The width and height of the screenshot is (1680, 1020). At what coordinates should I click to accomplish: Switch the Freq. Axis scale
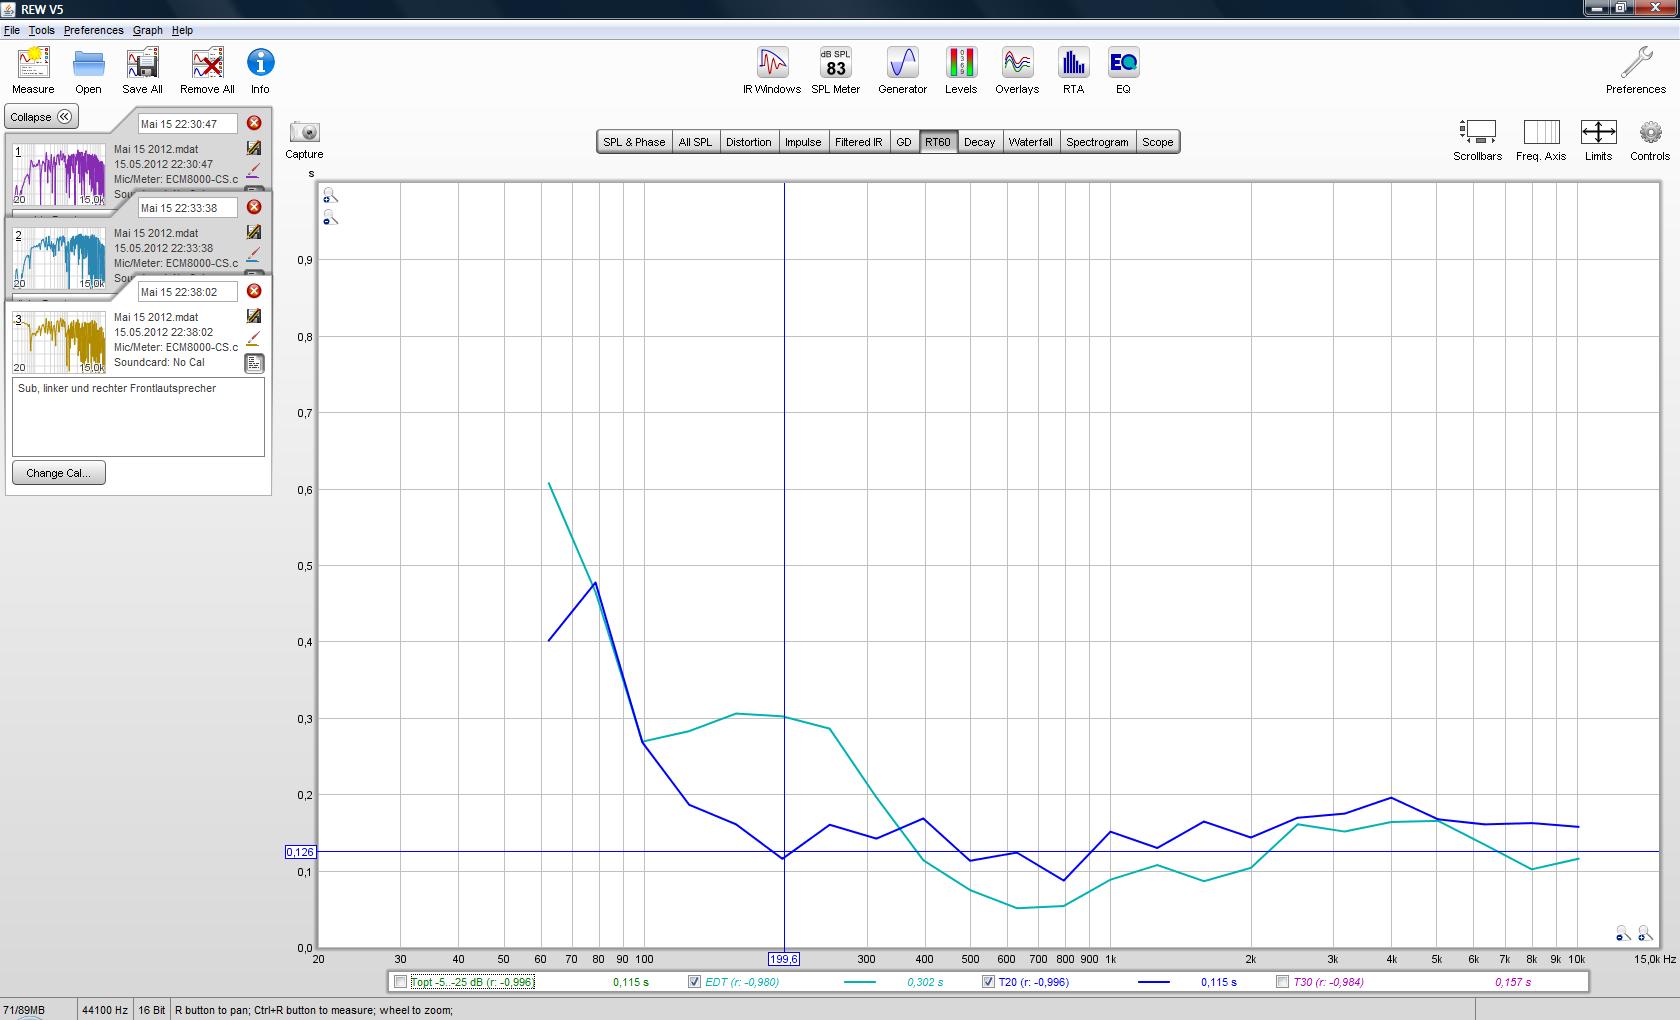[1541, 139]
